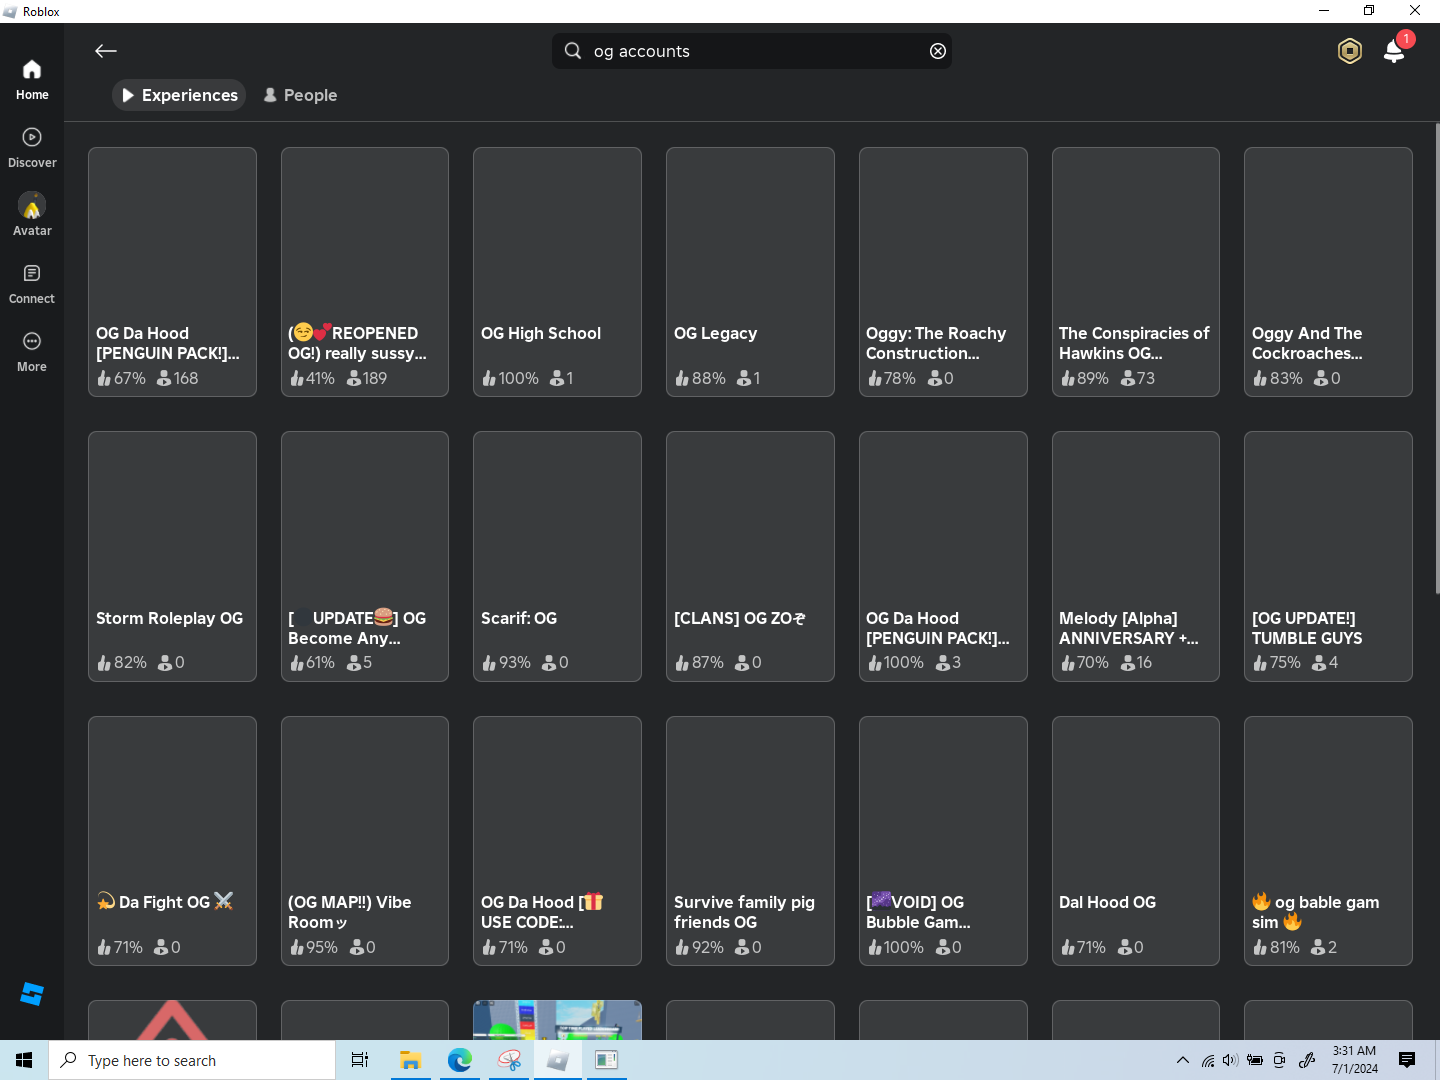Open Survive family pig friends OG
The height and width of the screenshot is (1080, 1440).
(x=750, y=841)
